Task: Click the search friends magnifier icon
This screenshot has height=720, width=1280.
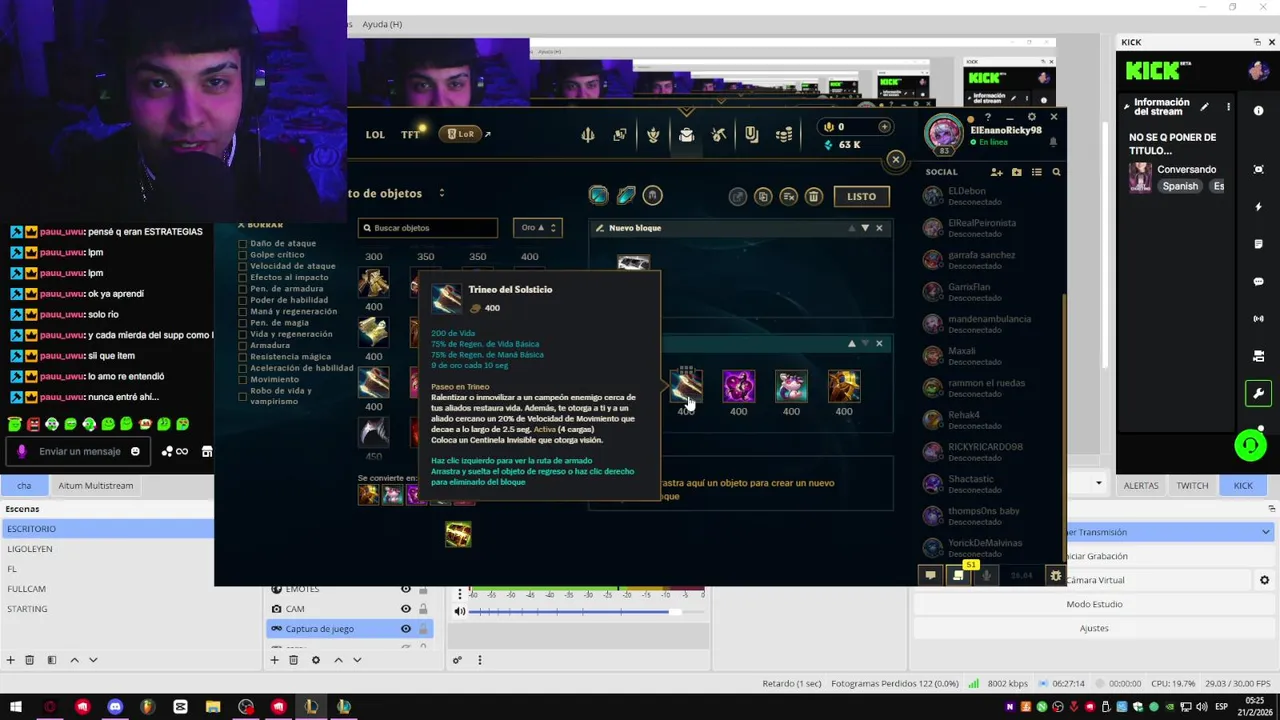Action: click(1056, 172)
